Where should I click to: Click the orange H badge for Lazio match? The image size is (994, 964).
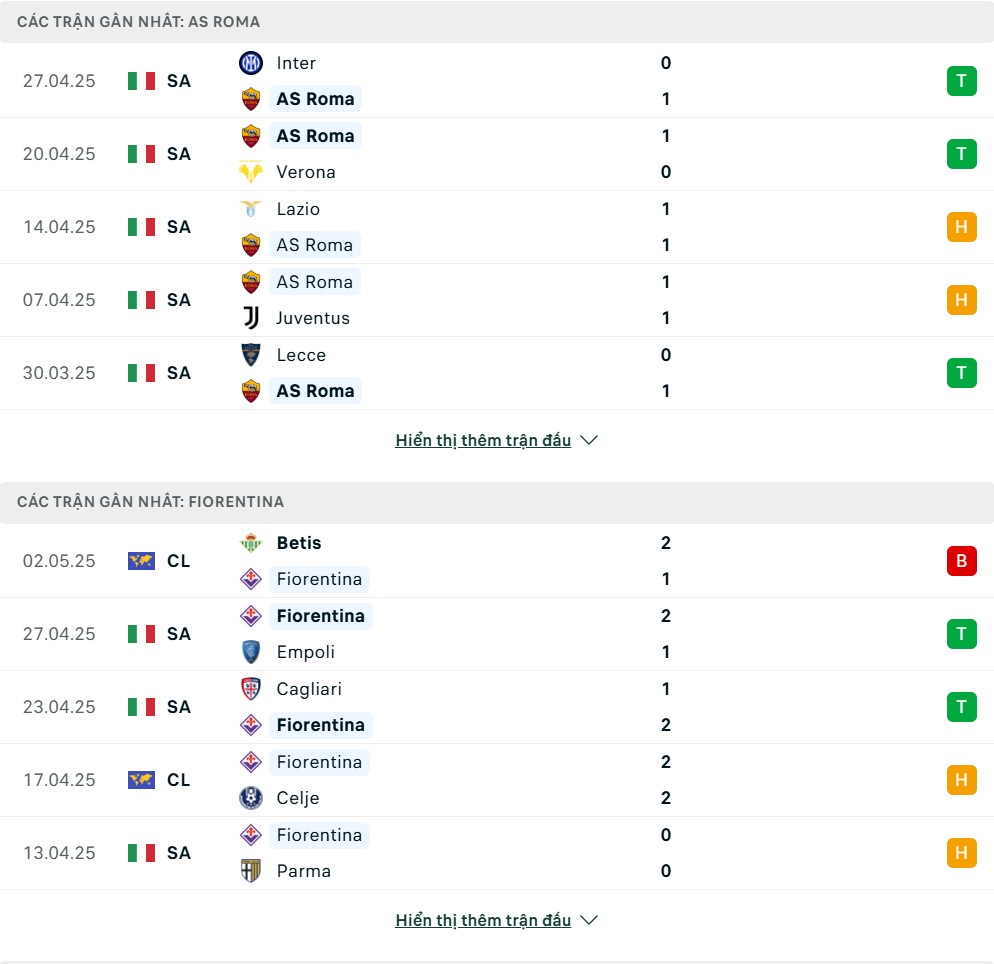click(961, 227)
